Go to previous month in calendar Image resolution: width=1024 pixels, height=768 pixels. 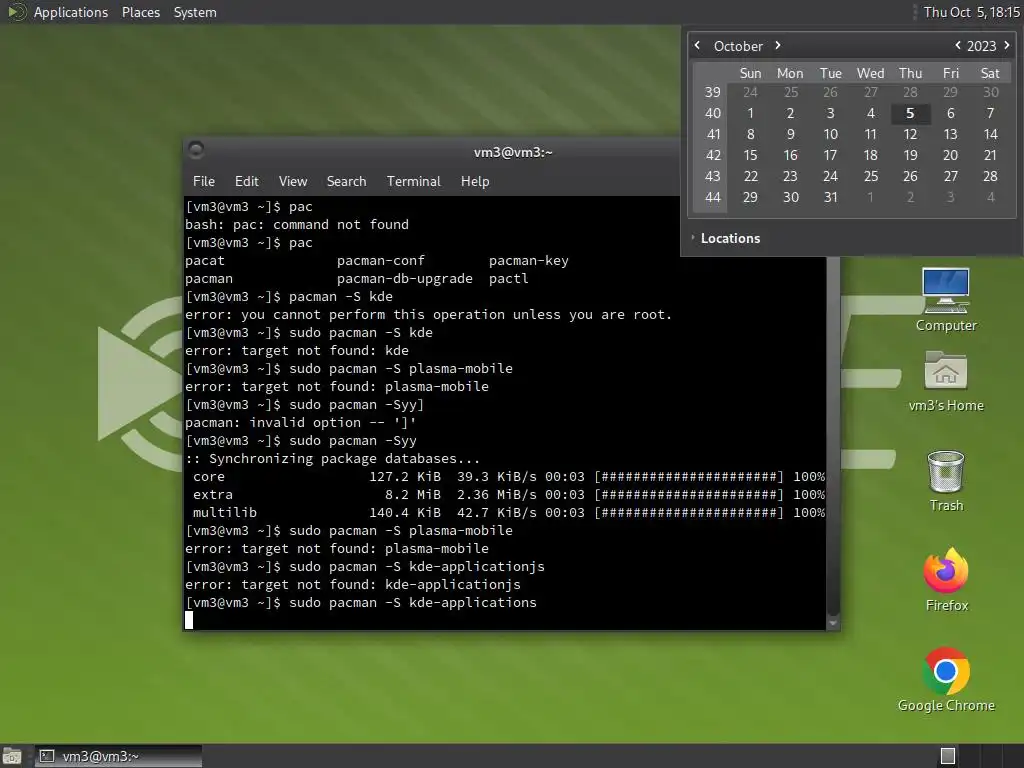point(697,45)
